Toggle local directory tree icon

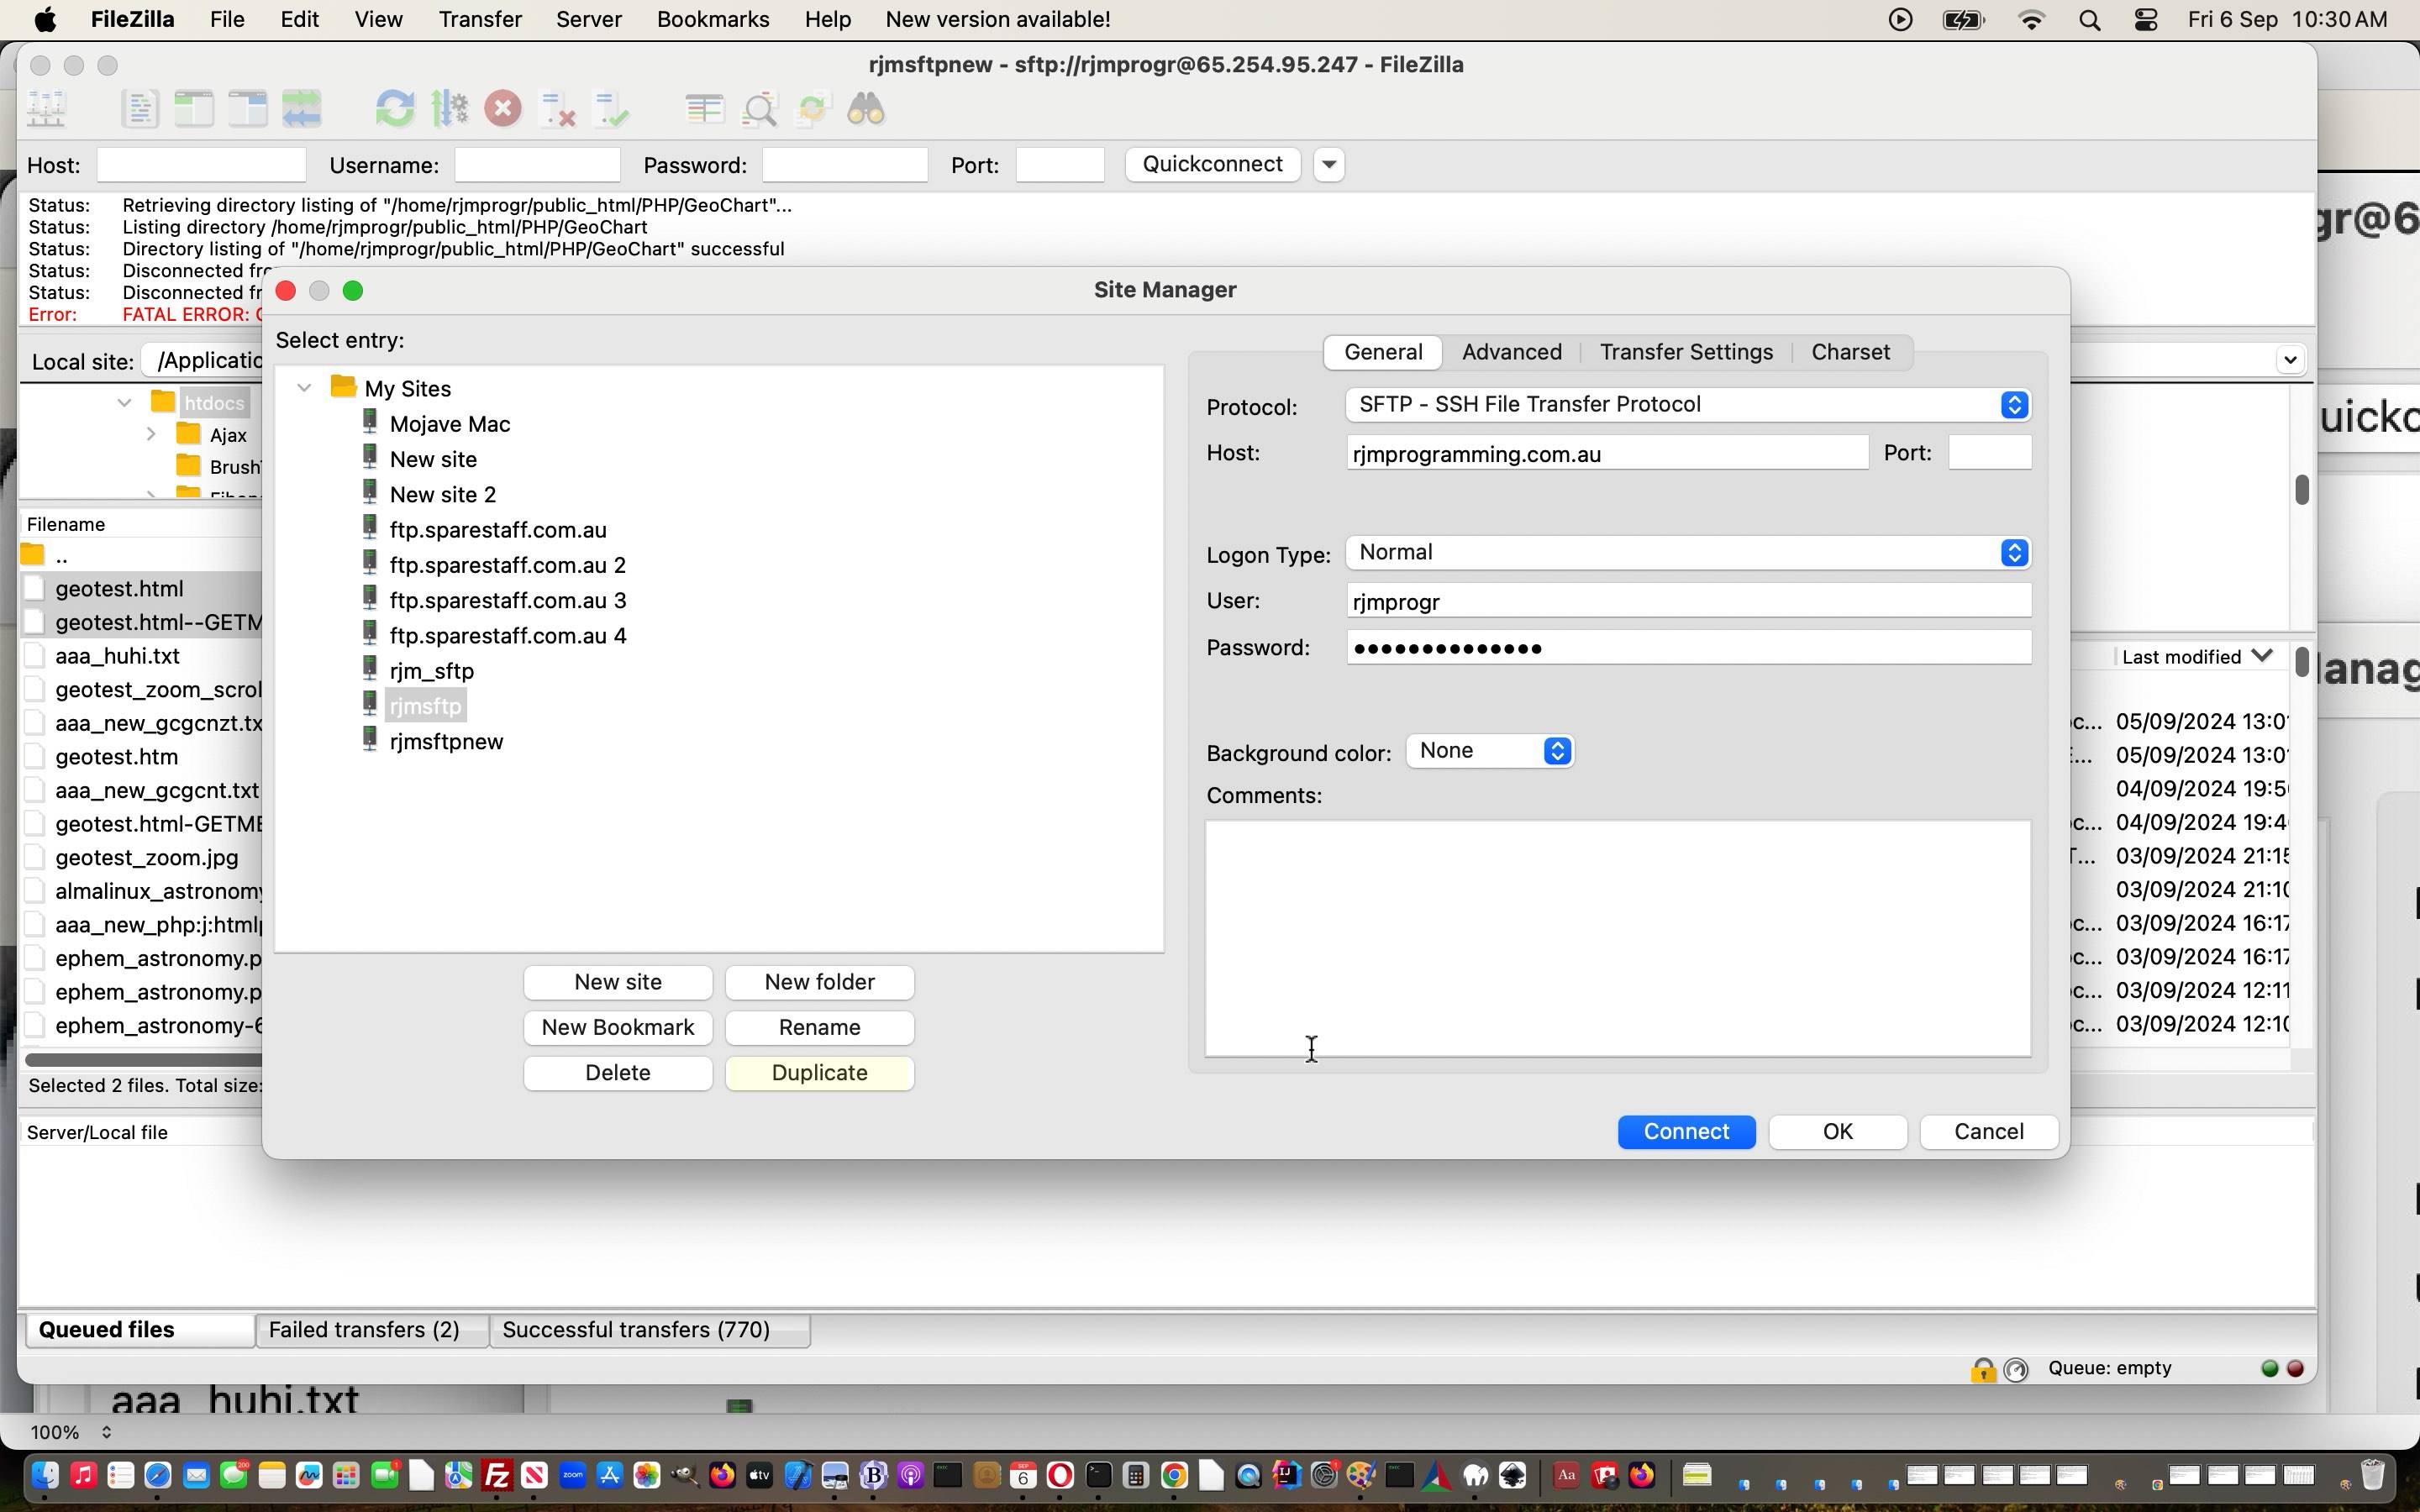pyautogui.click(x=194, y=109)
